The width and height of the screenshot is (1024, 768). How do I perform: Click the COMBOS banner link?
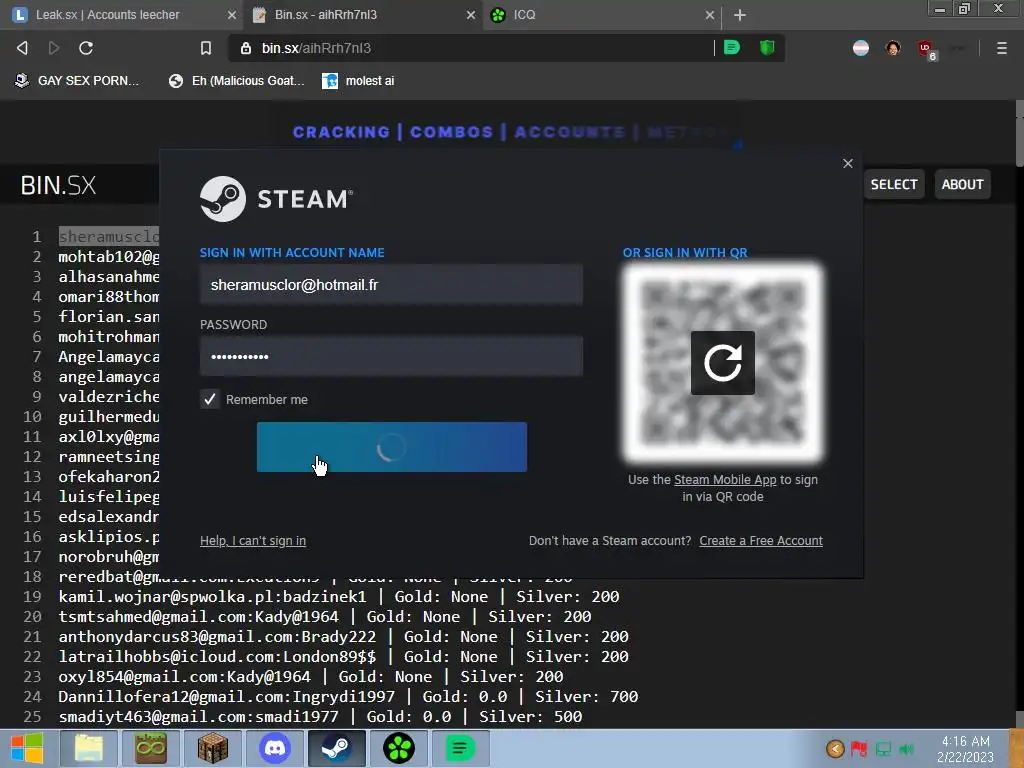pos(451,132)
